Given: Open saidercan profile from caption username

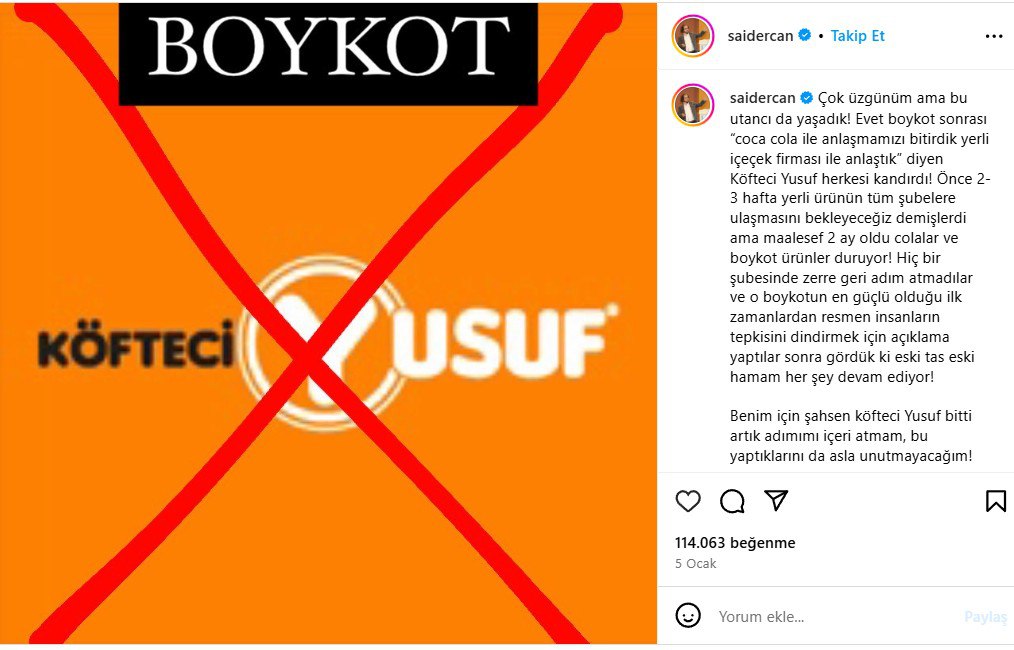Looking at the screenshot, I should click(x=762, y=98).
